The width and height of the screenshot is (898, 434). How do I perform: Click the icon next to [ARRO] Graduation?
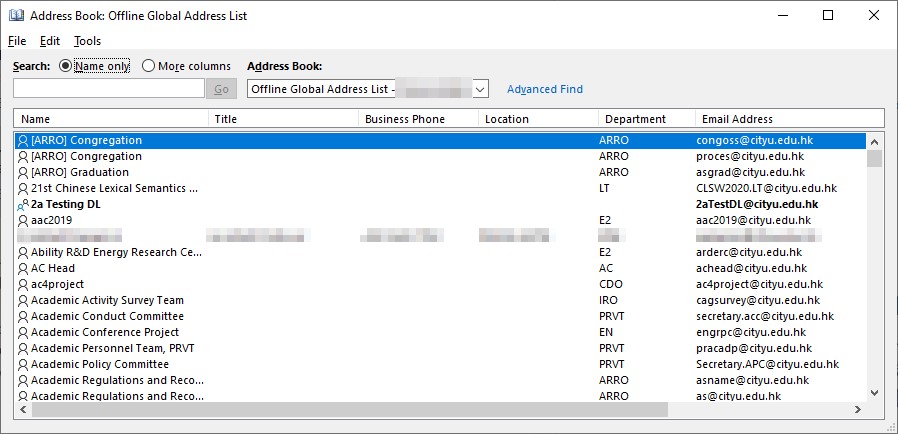tap(23, 172)
